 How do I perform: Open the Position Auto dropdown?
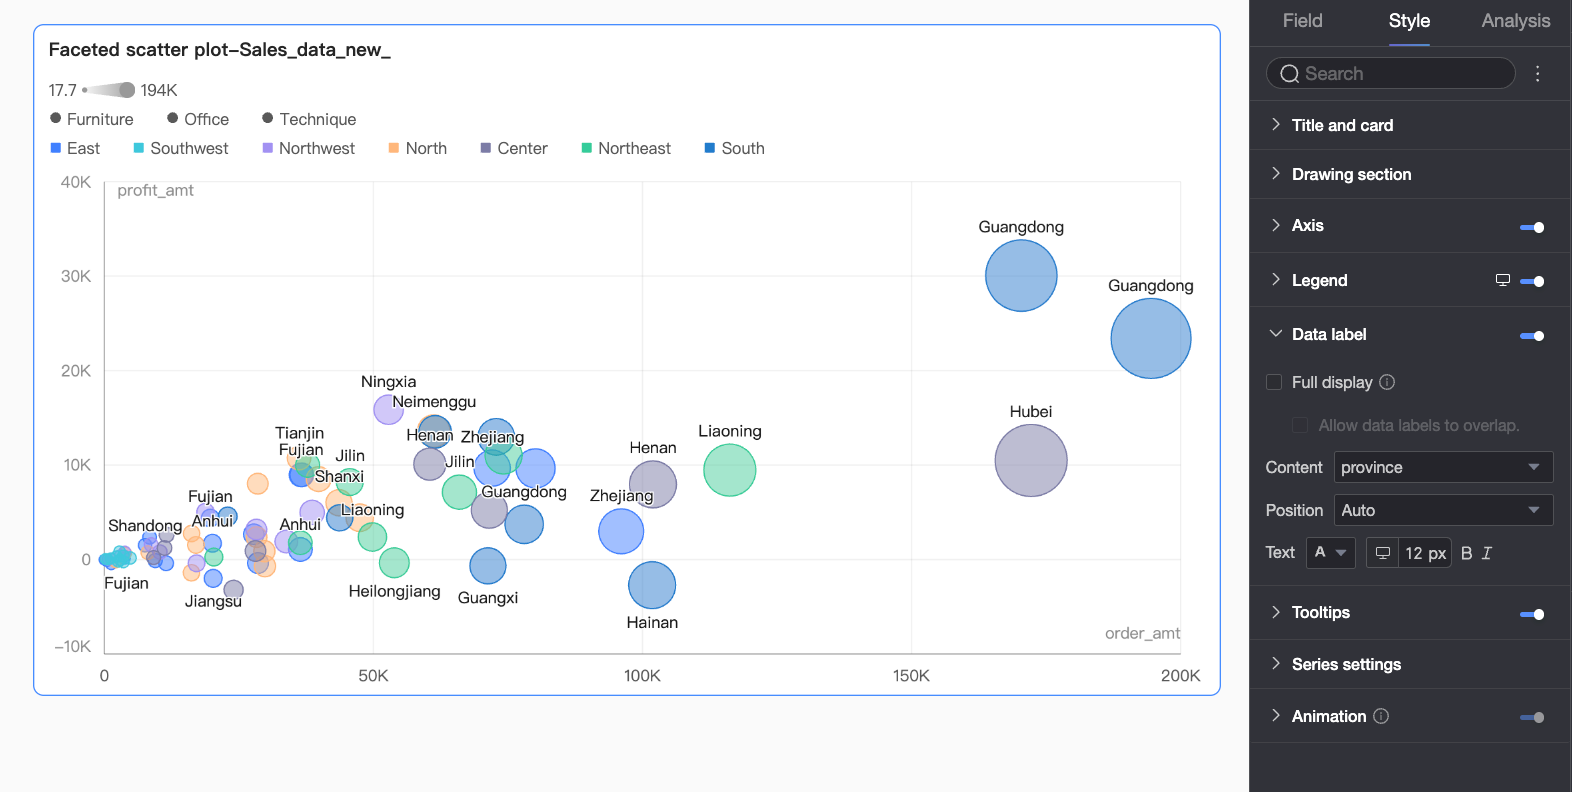click(1443, 510)
